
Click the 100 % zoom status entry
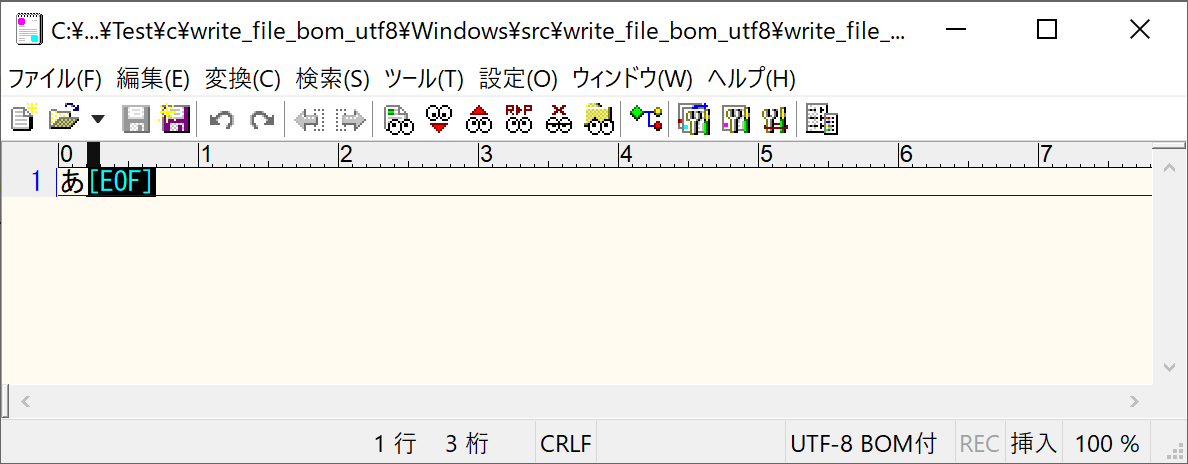[1108, 444]
